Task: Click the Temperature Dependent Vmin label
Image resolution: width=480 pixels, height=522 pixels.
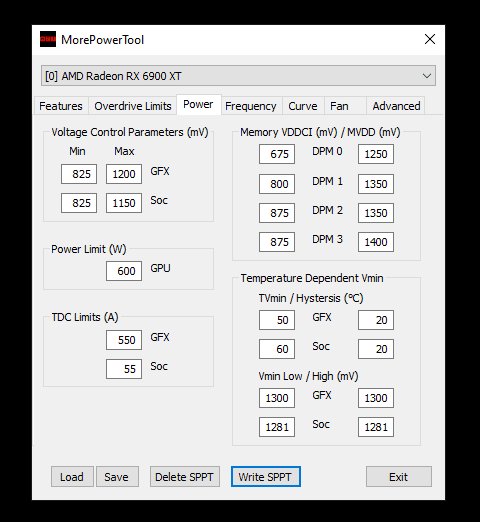Action: click(x=312, y=278)
